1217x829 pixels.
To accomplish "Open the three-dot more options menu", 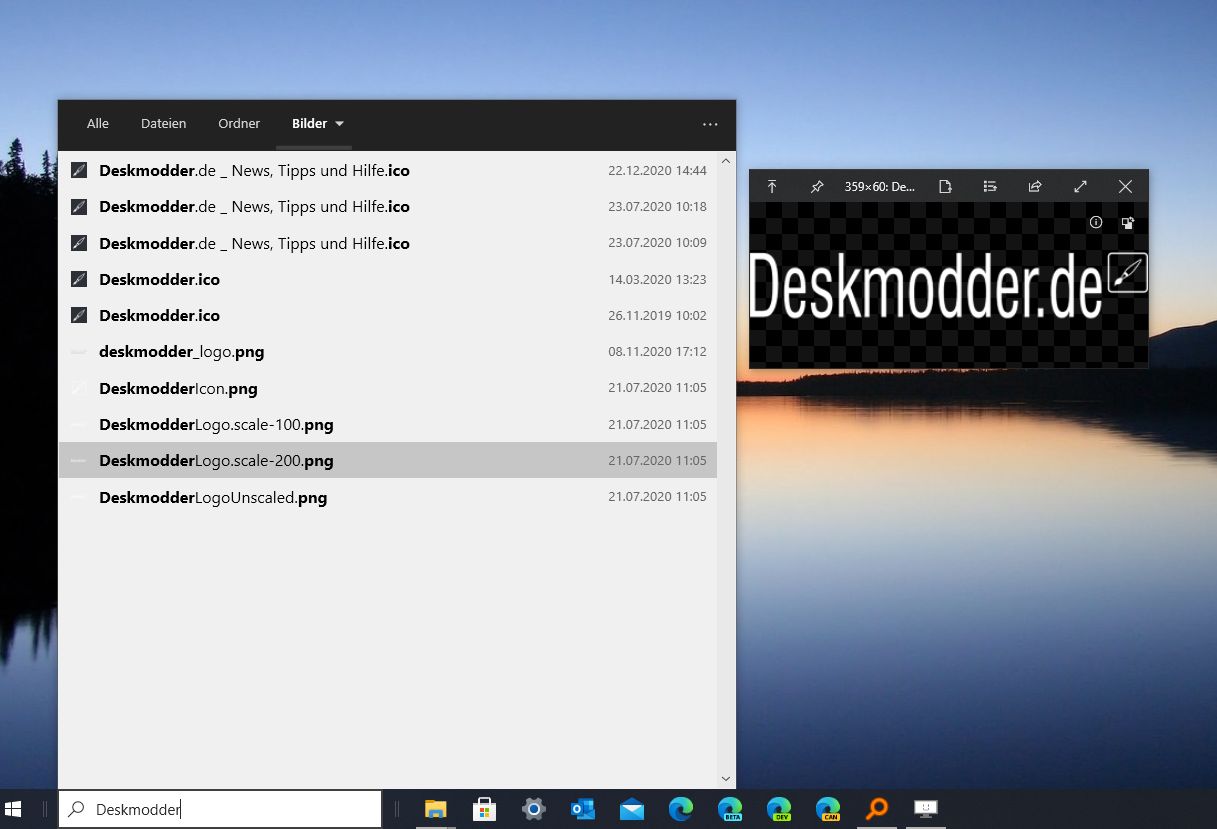I will [x=710, y=124].
